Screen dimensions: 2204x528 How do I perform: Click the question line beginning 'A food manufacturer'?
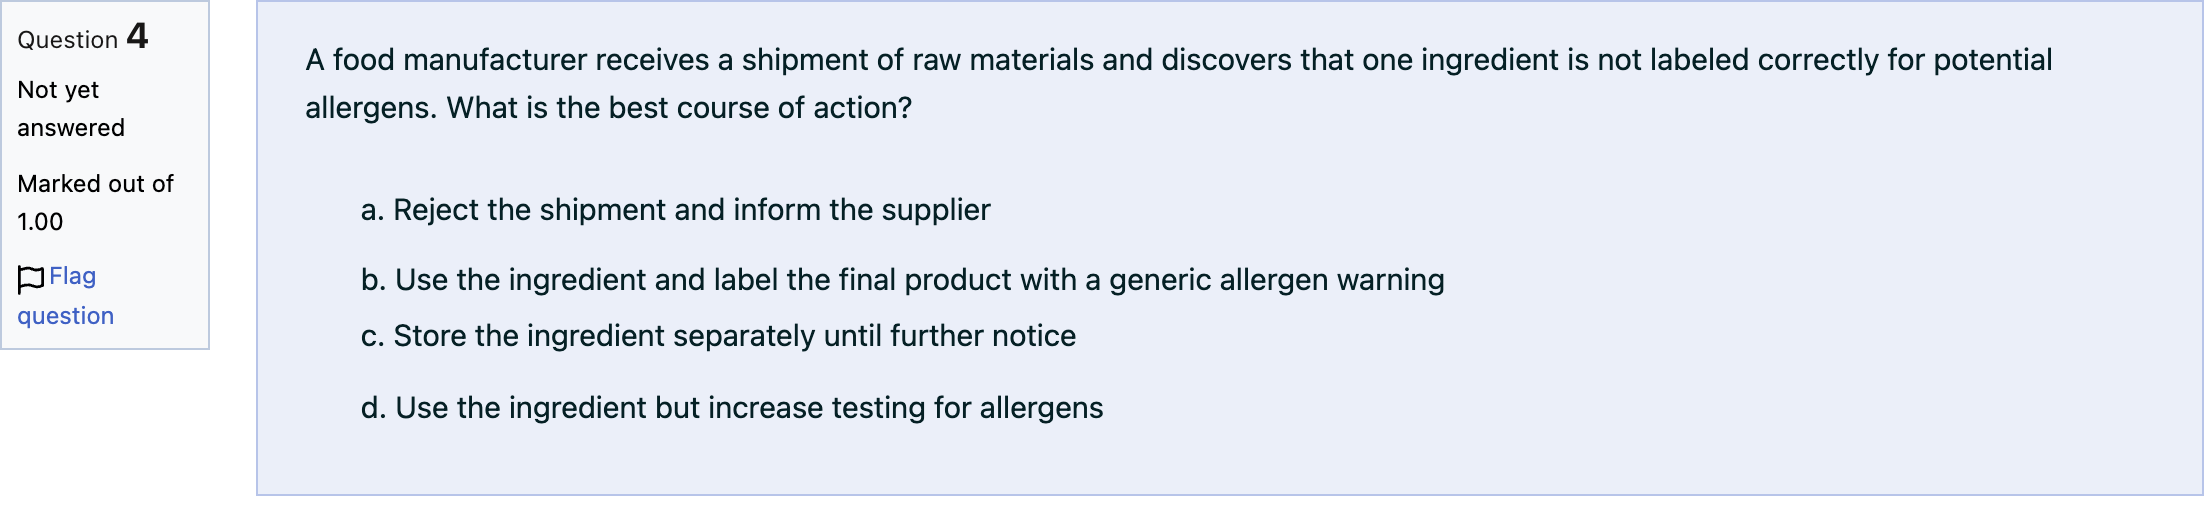pos(1178,60)
